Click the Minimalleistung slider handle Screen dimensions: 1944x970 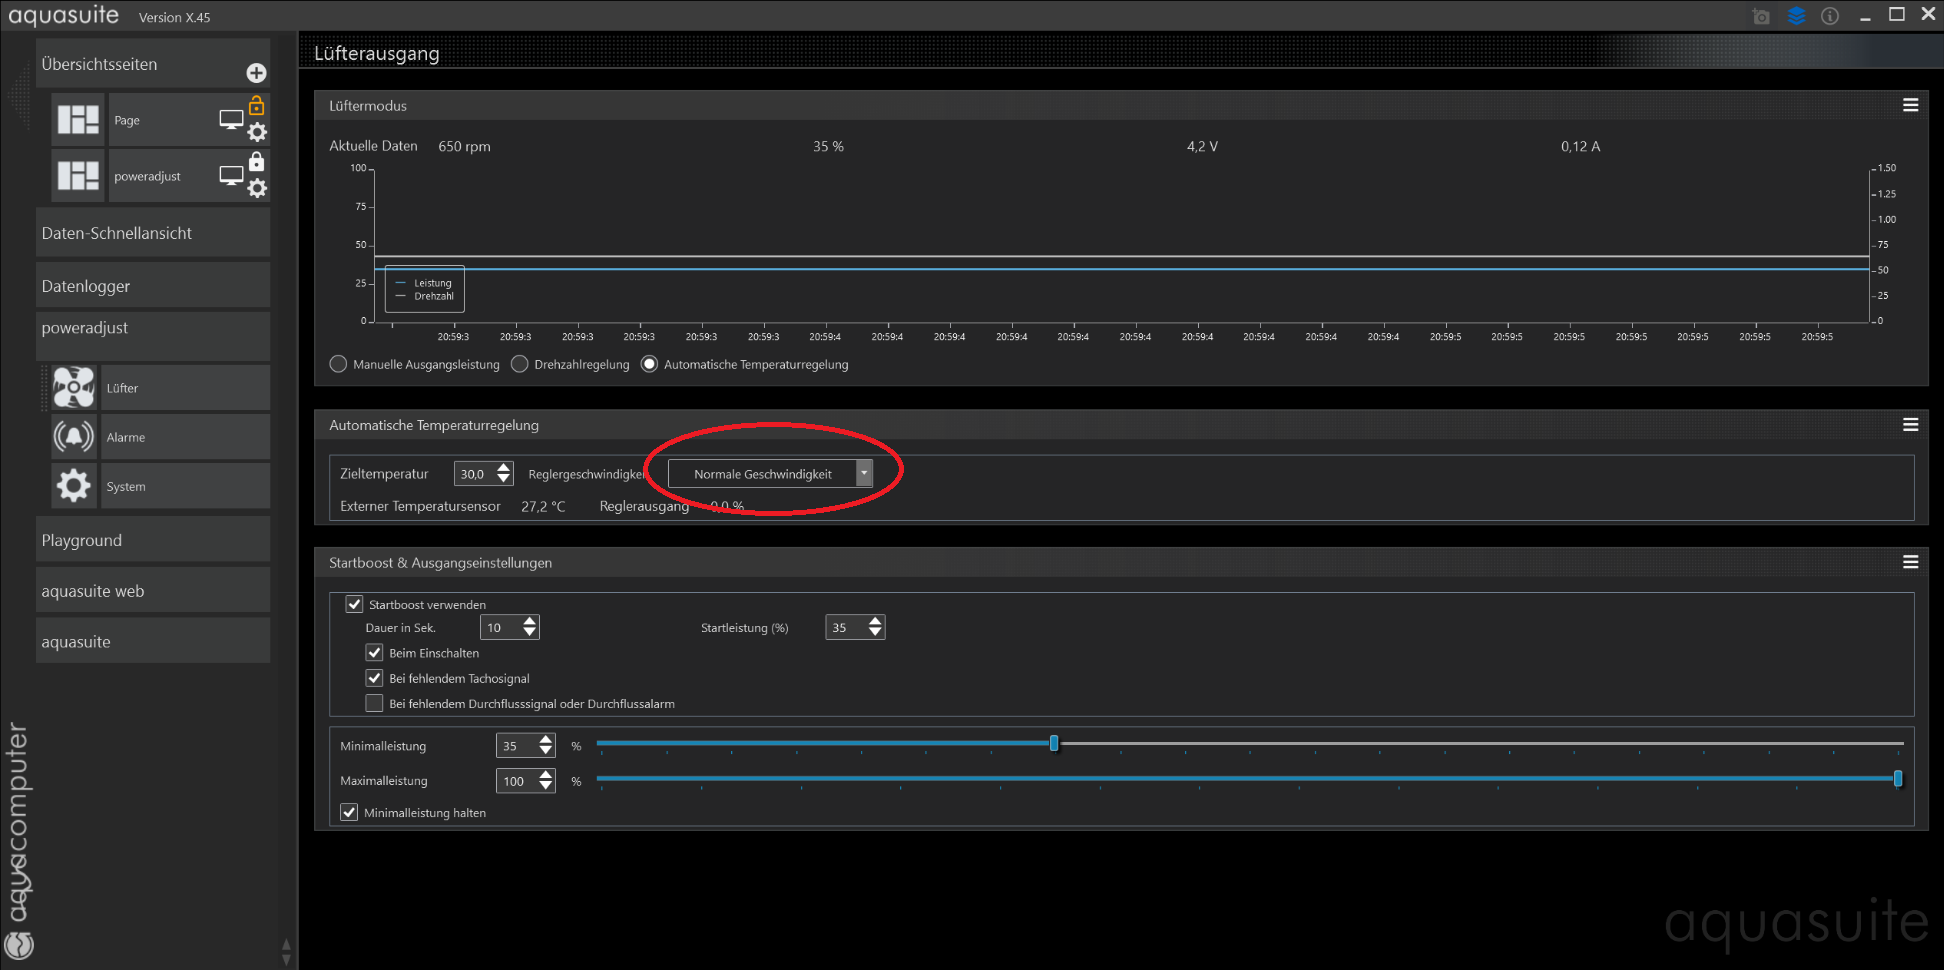coord(1054,743)
